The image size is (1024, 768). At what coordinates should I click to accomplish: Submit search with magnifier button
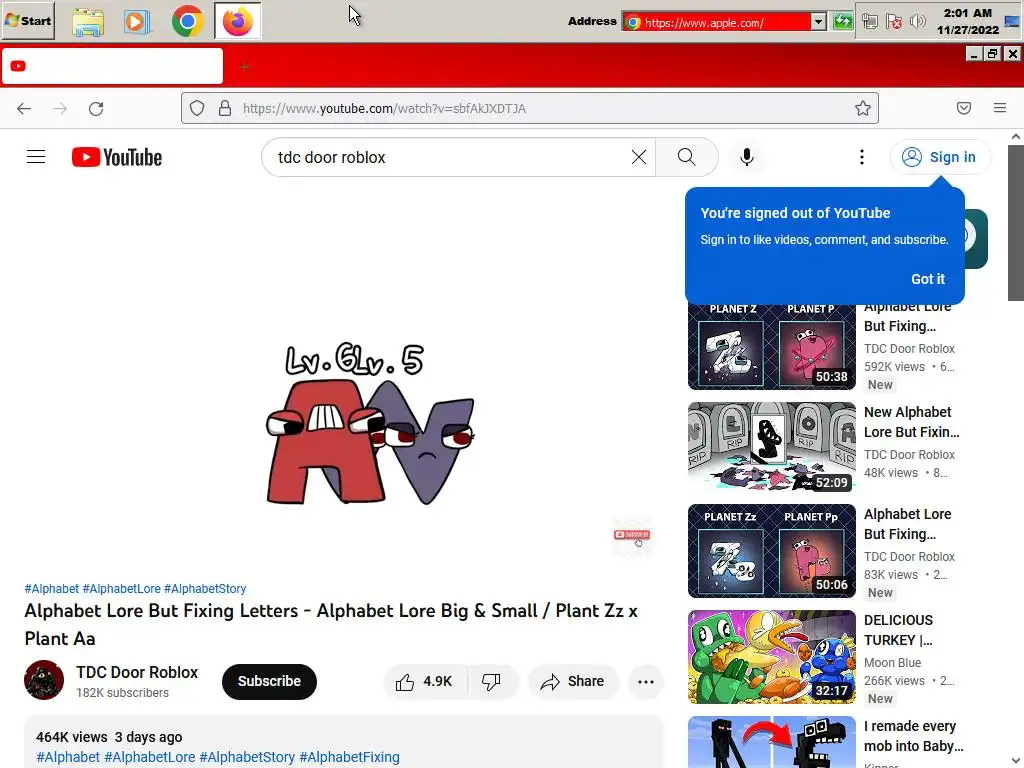pyautogui.click(x=686, y=157)
